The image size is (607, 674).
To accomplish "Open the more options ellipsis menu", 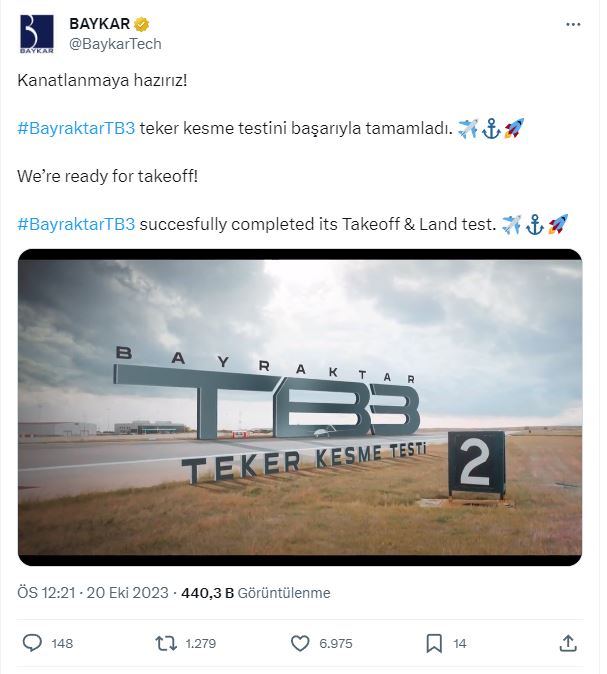I will click(572, 25).
